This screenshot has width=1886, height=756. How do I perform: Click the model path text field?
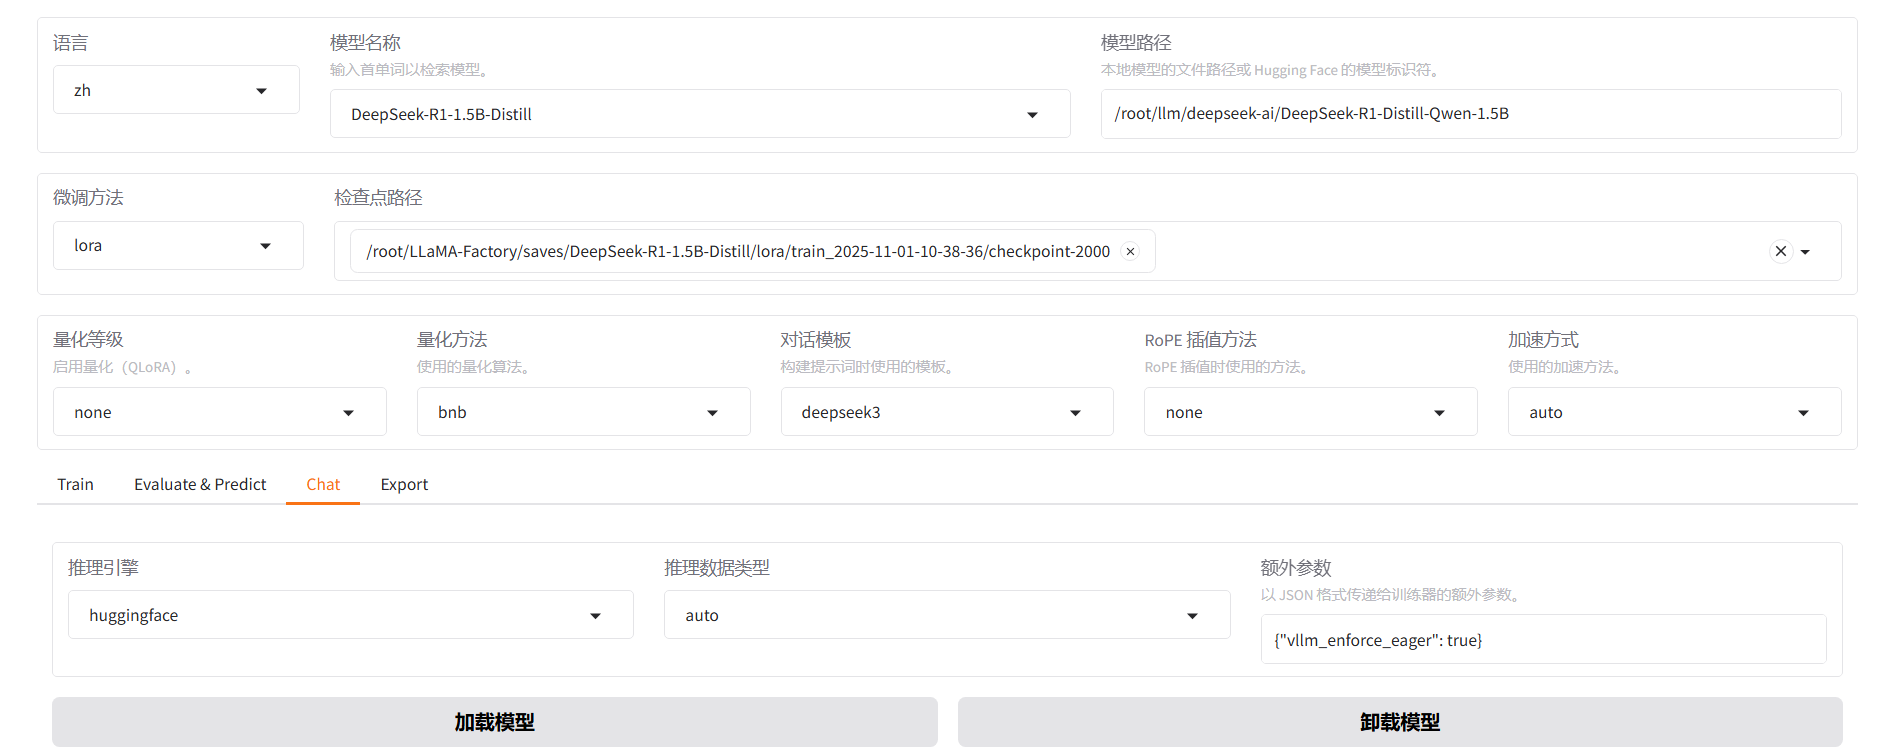pos(1470,114)
